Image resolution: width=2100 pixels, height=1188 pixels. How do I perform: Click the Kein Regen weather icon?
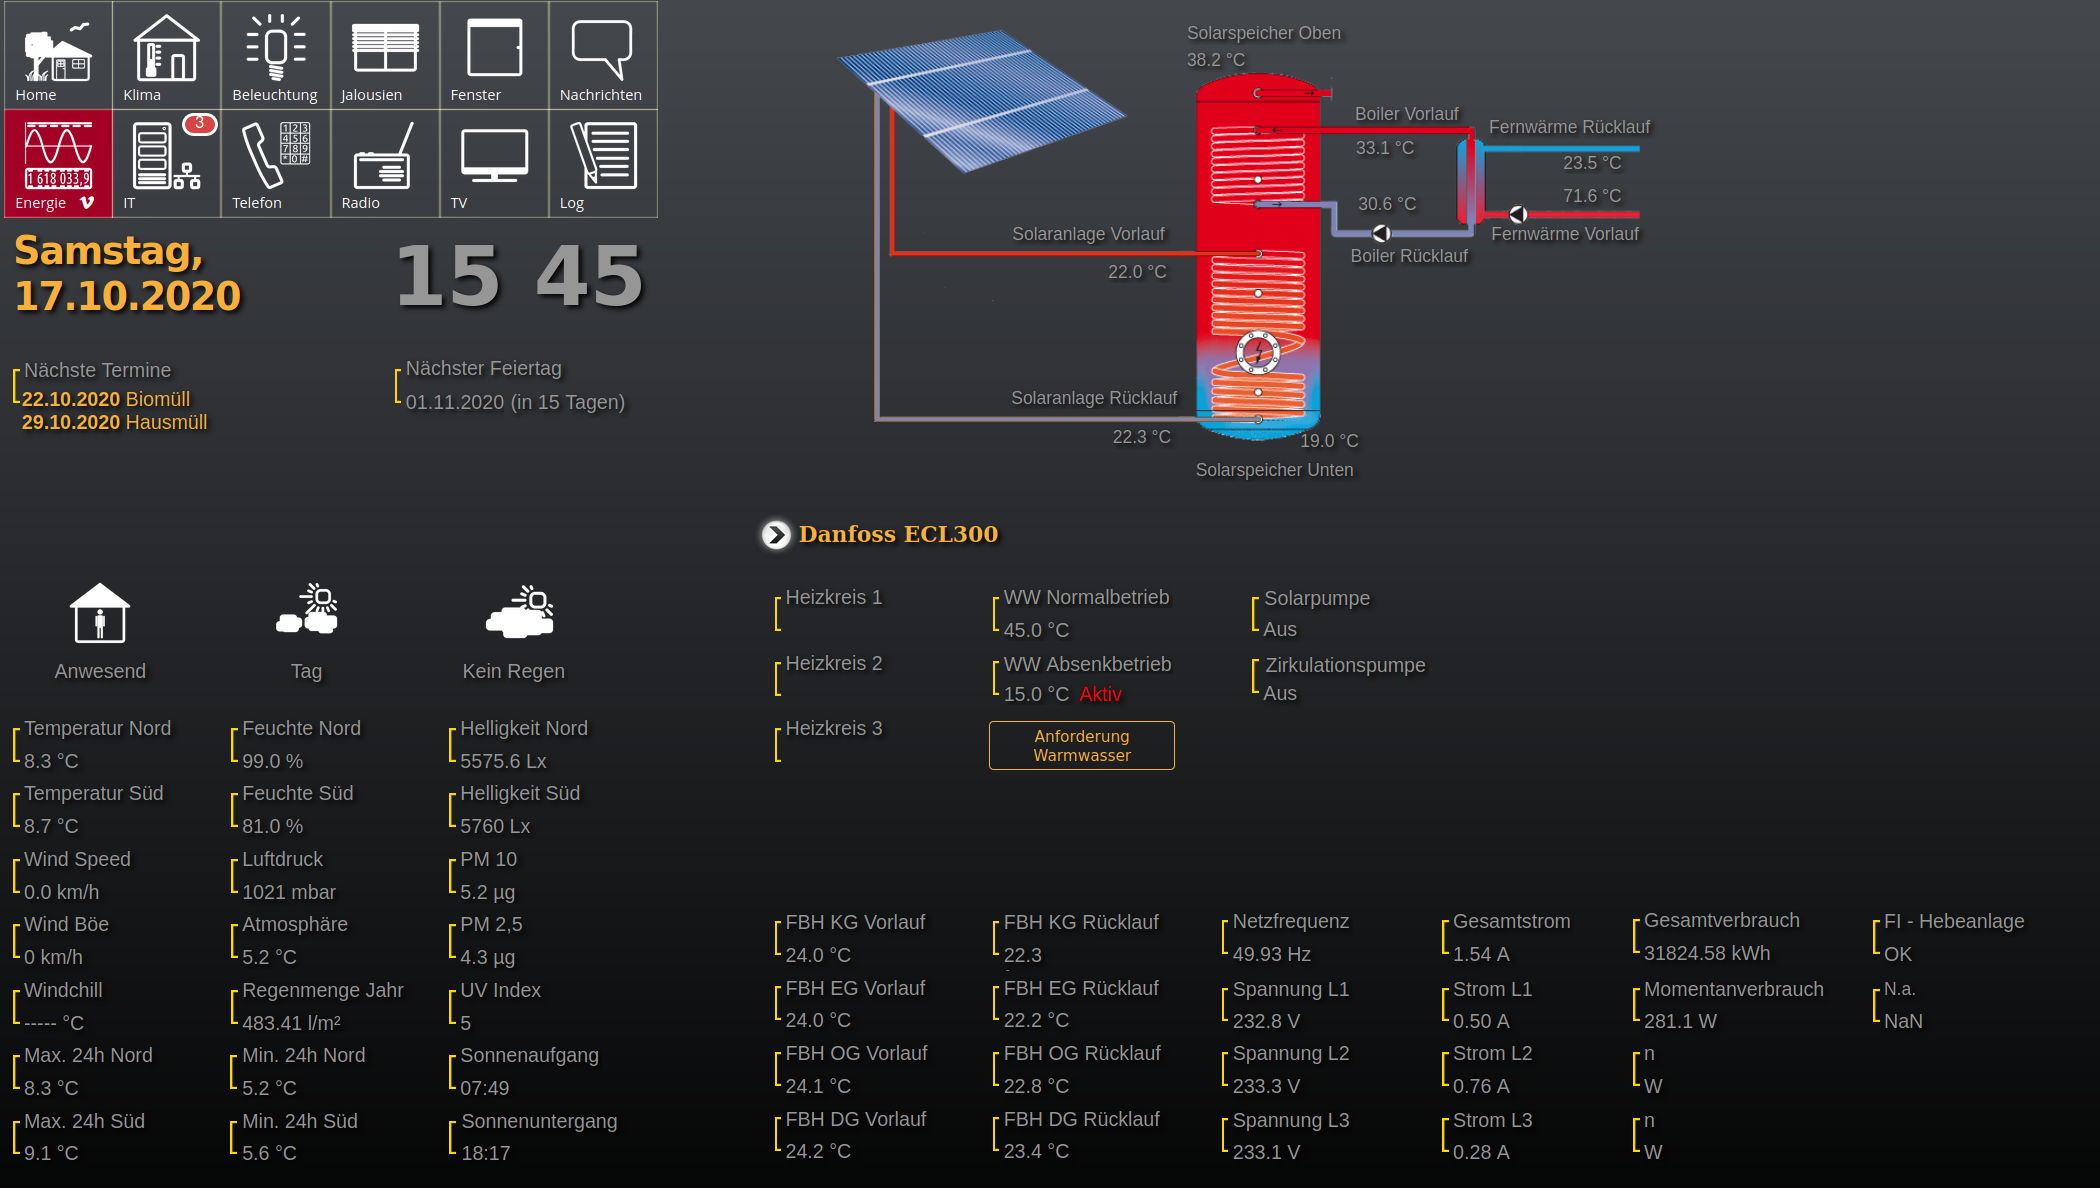[x=519, y=612]
